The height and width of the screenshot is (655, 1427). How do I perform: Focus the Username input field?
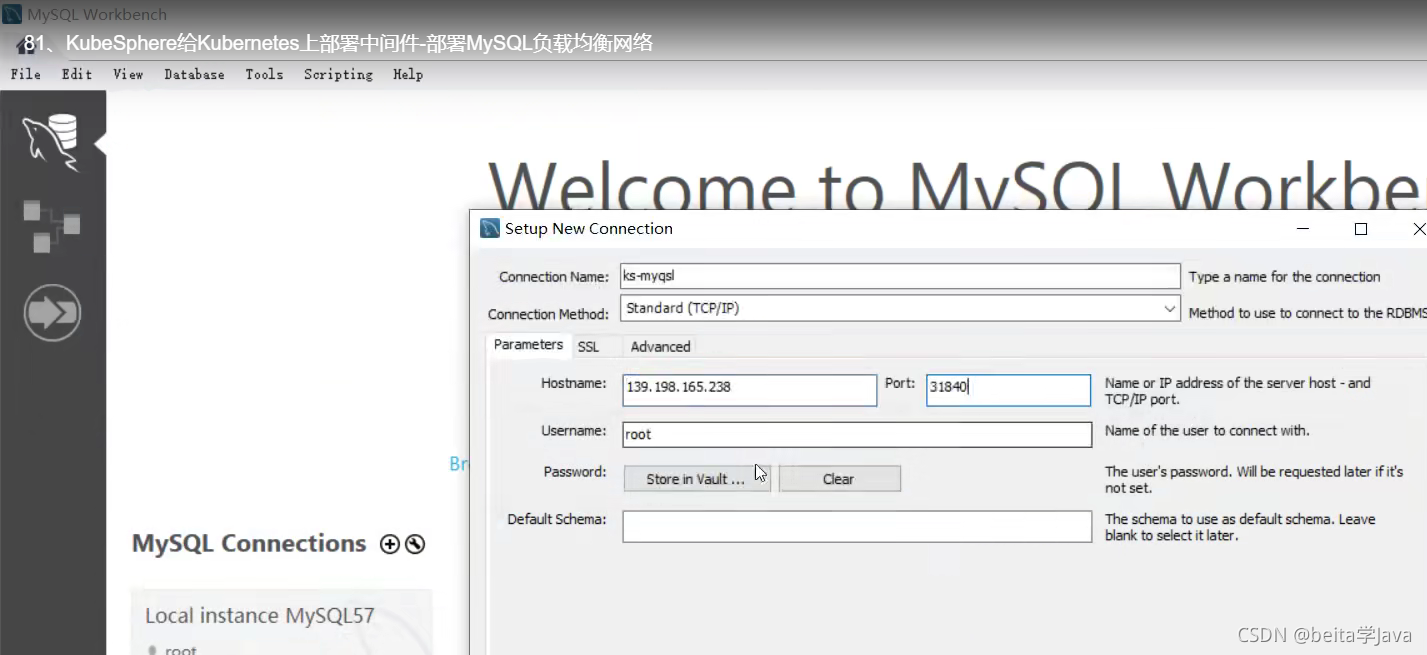point(857,434)
